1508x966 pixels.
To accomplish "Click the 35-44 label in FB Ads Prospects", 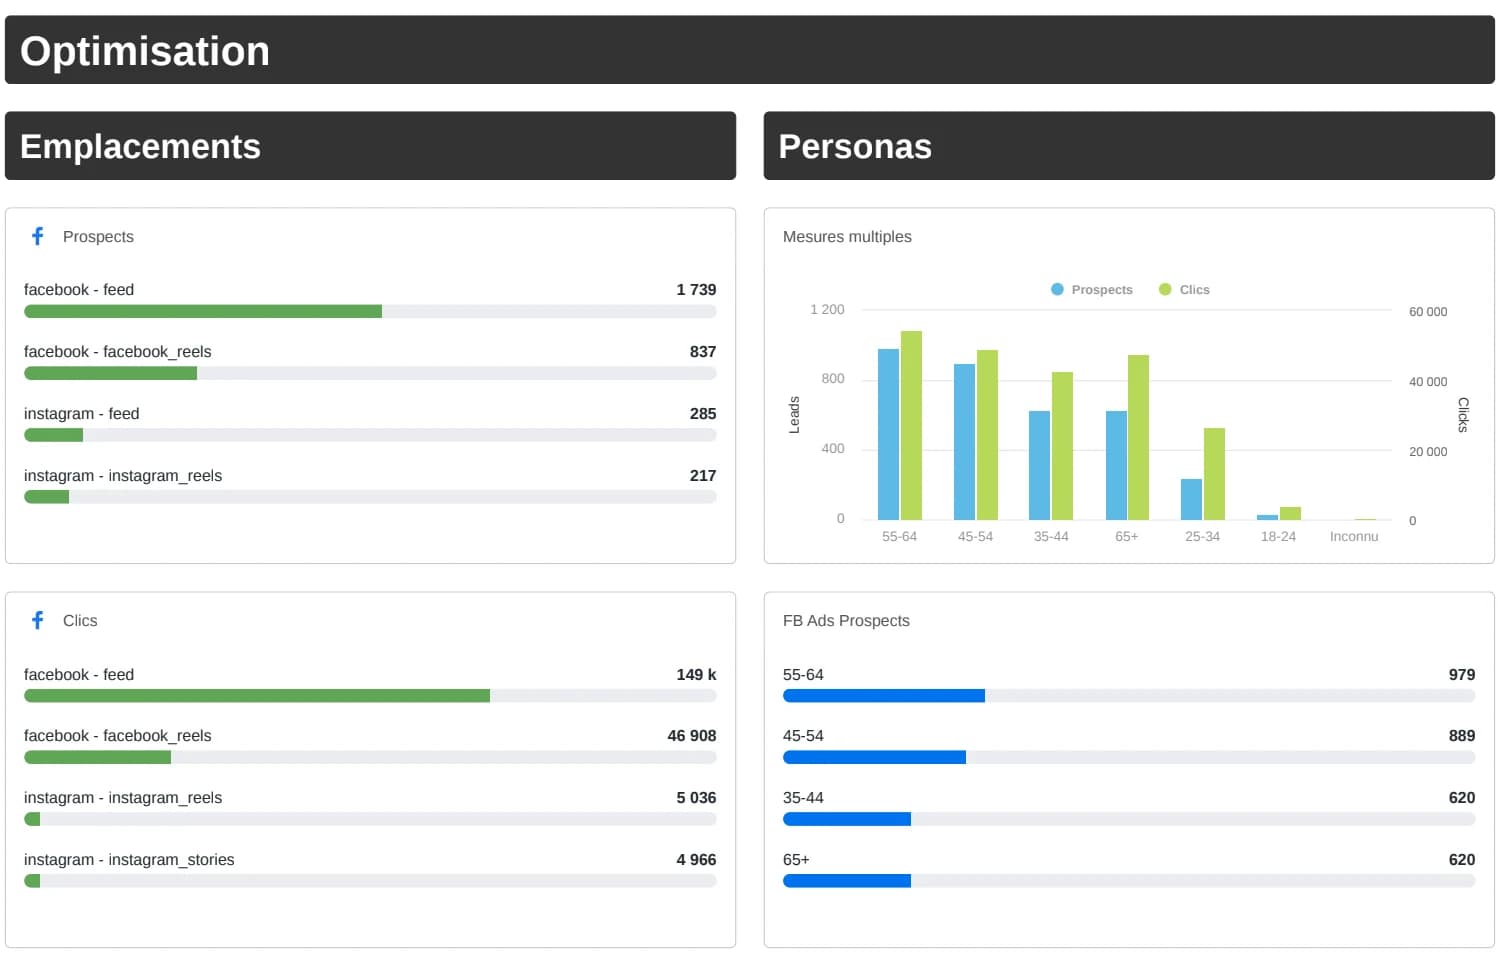I will point(803,797).
